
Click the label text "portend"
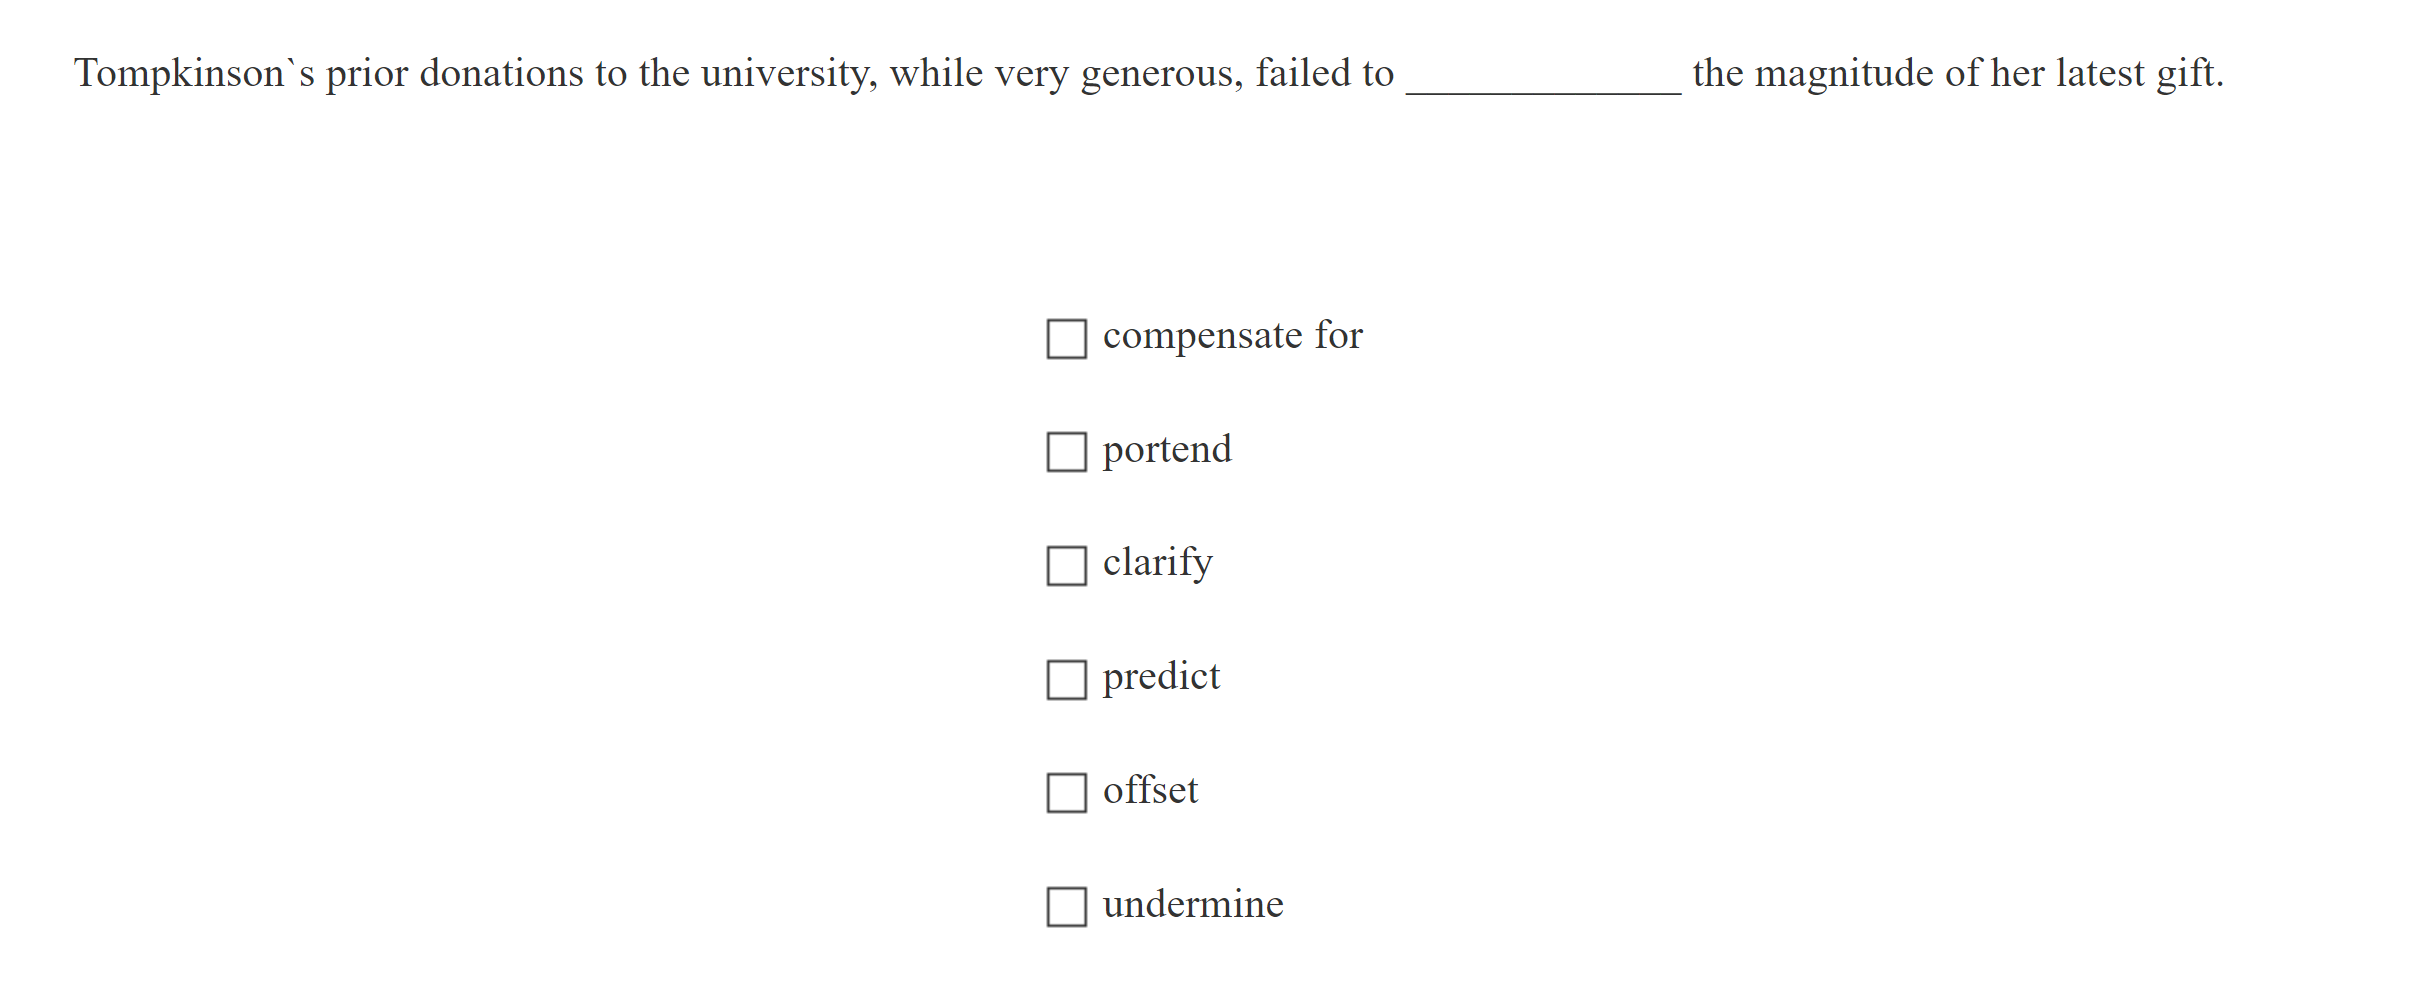(x=1167, y=449)
